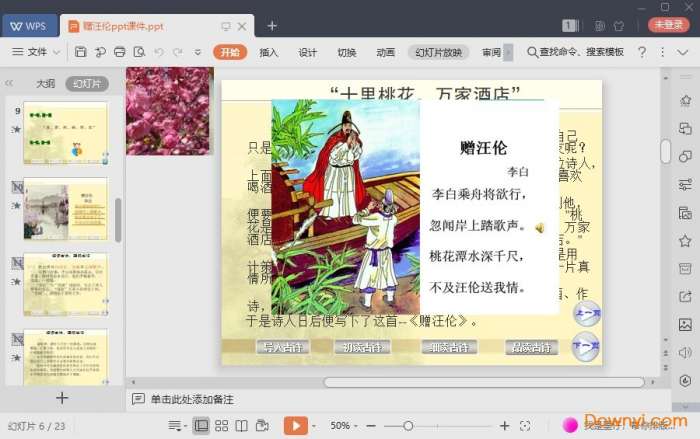Open the help question mark icon
The image size is (700, 439).
tap(642, 52)
